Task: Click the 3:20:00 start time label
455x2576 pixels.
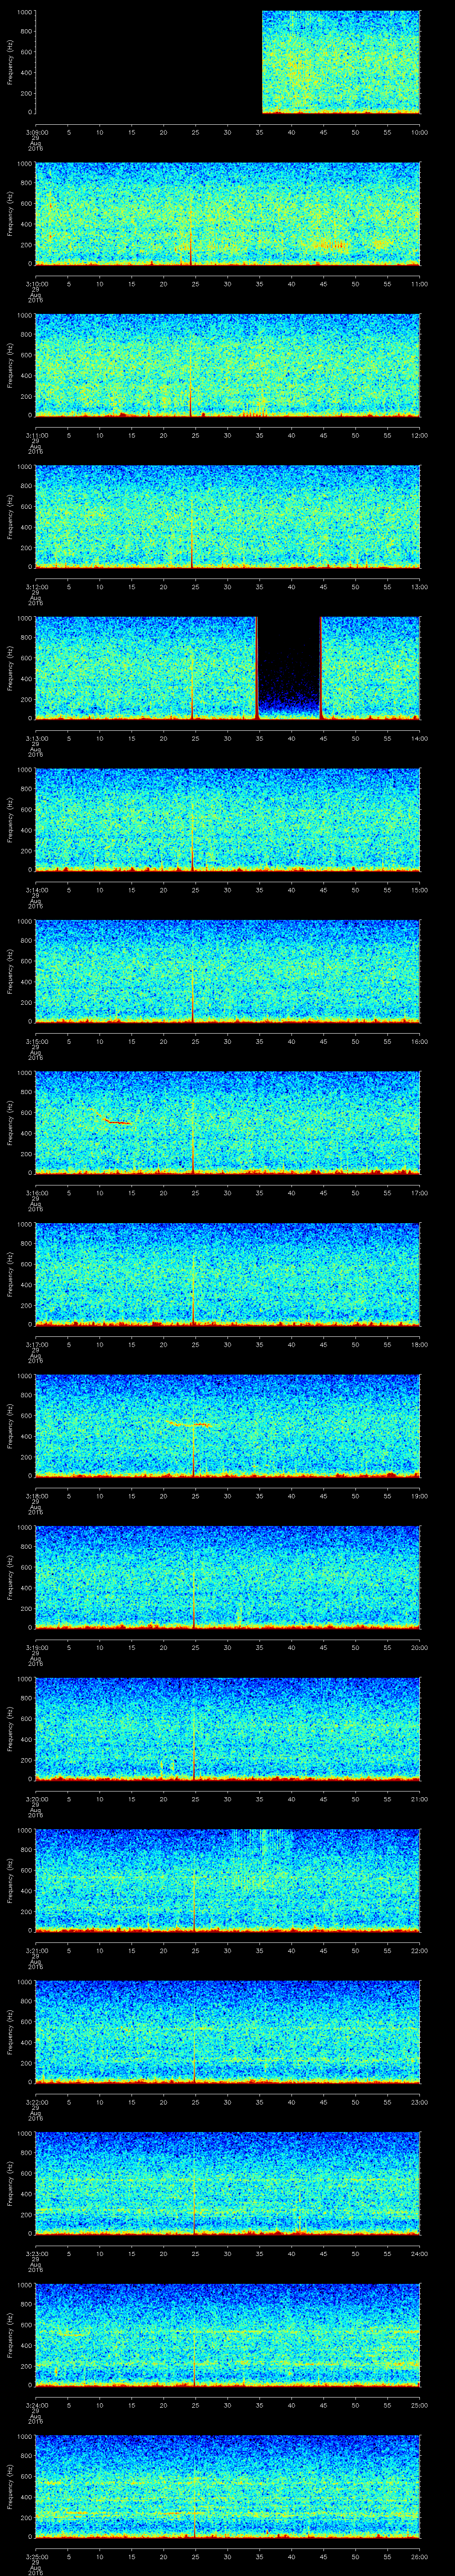Action: pos(36,1798)
